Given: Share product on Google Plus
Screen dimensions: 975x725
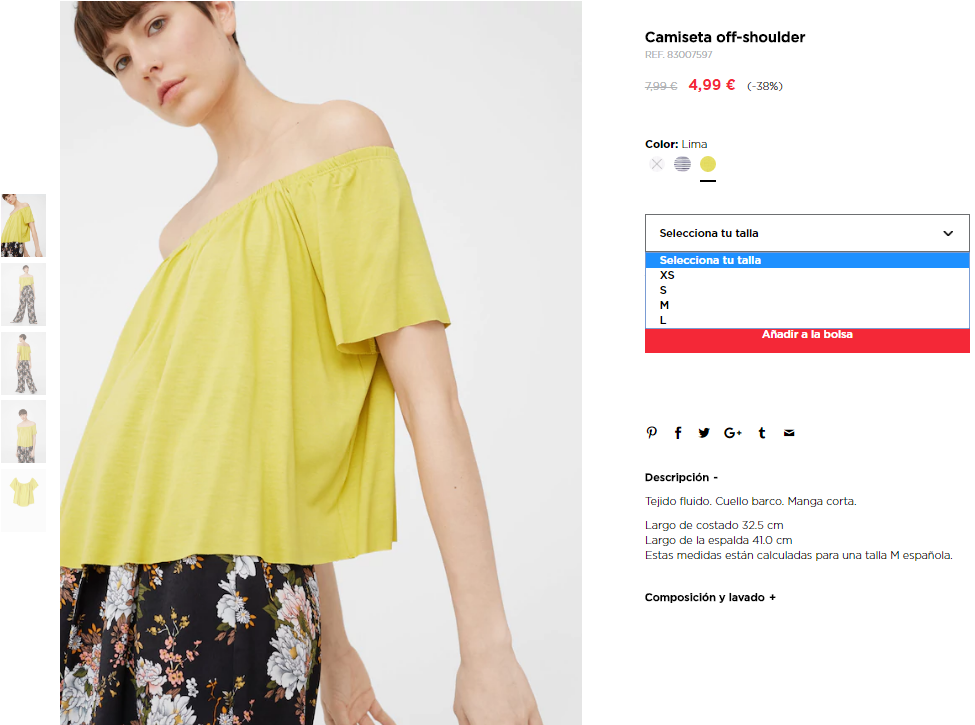Looking at the screenshot, I should click(732, 433).
